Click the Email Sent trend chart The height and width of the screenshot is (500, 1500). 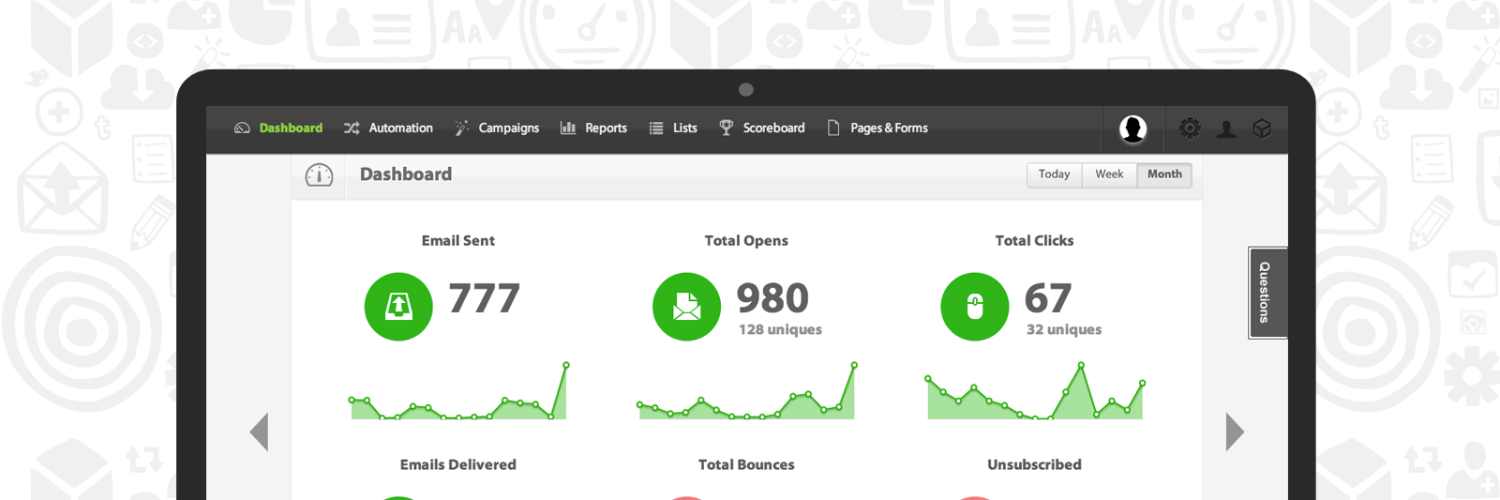(458, 391)
